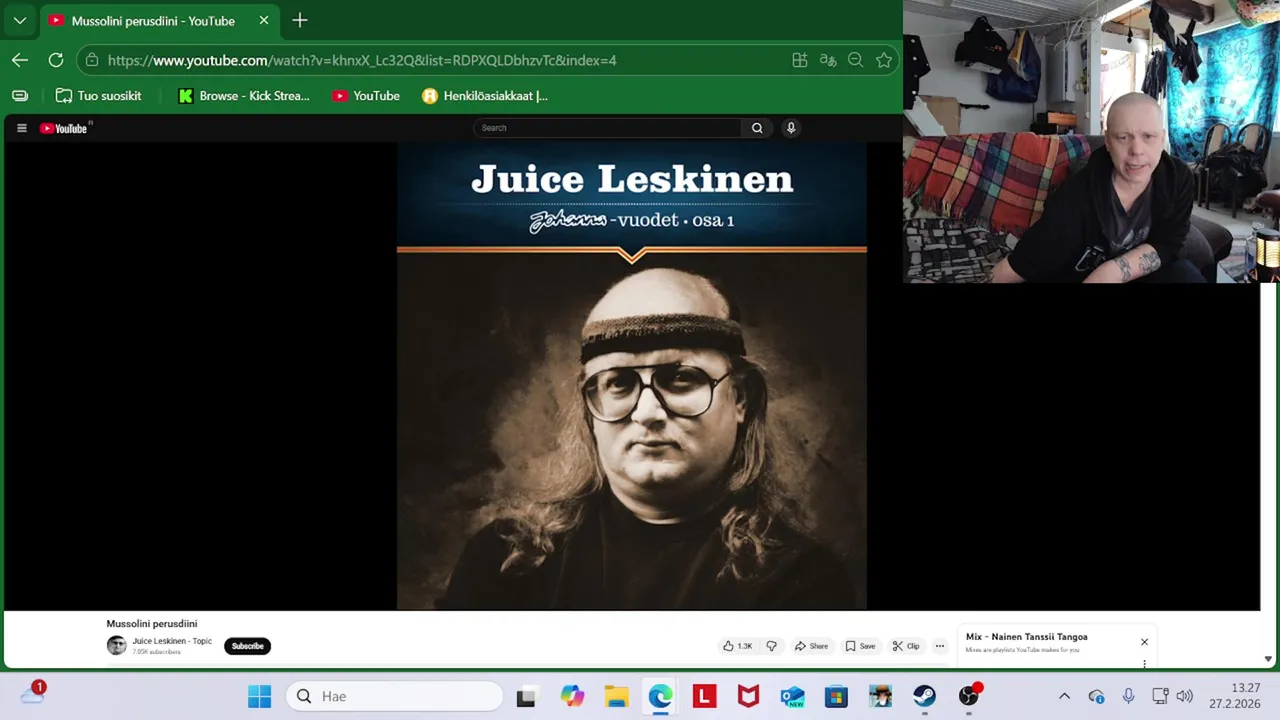Image resolution: width=1280 pixels, height=720 pixels.
Task: Search YouTube with voice microphone
Action: 791,128
